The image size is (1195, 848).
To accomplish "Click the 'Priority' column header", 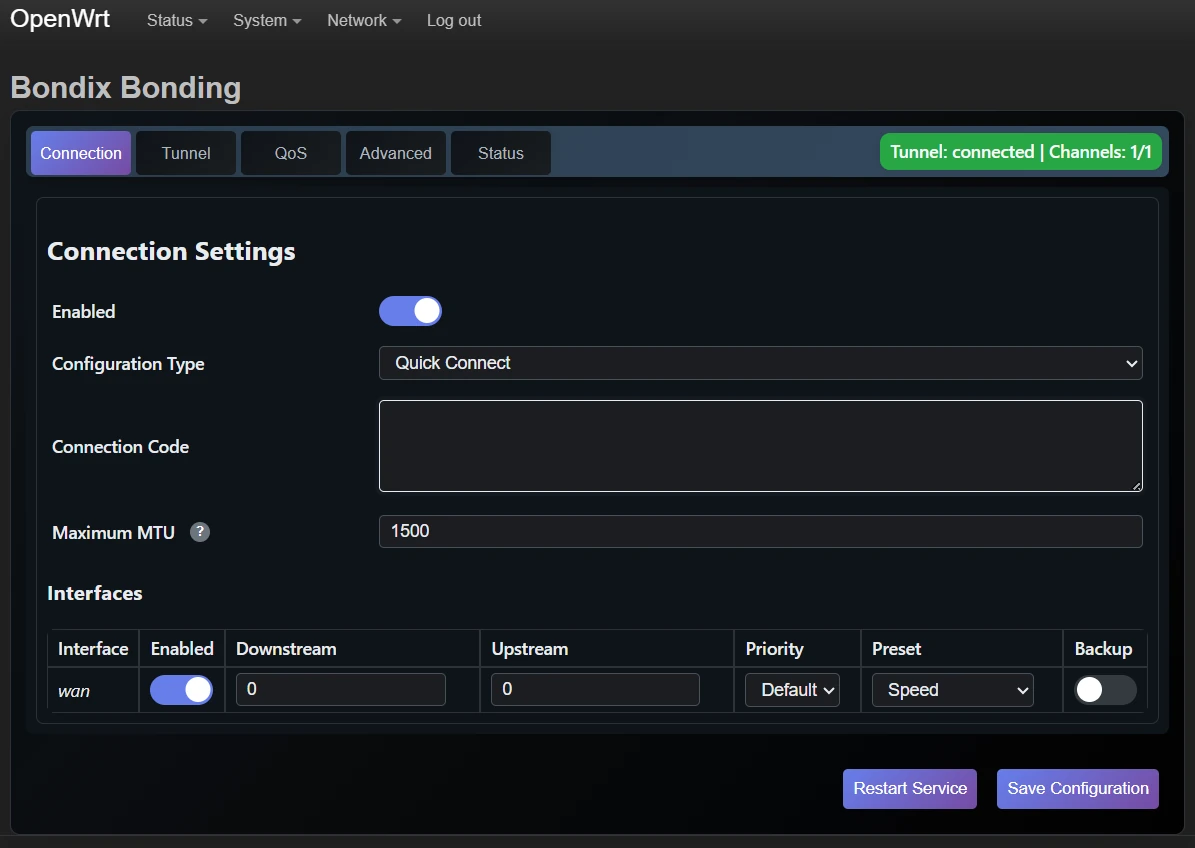I will pos(774,648).
